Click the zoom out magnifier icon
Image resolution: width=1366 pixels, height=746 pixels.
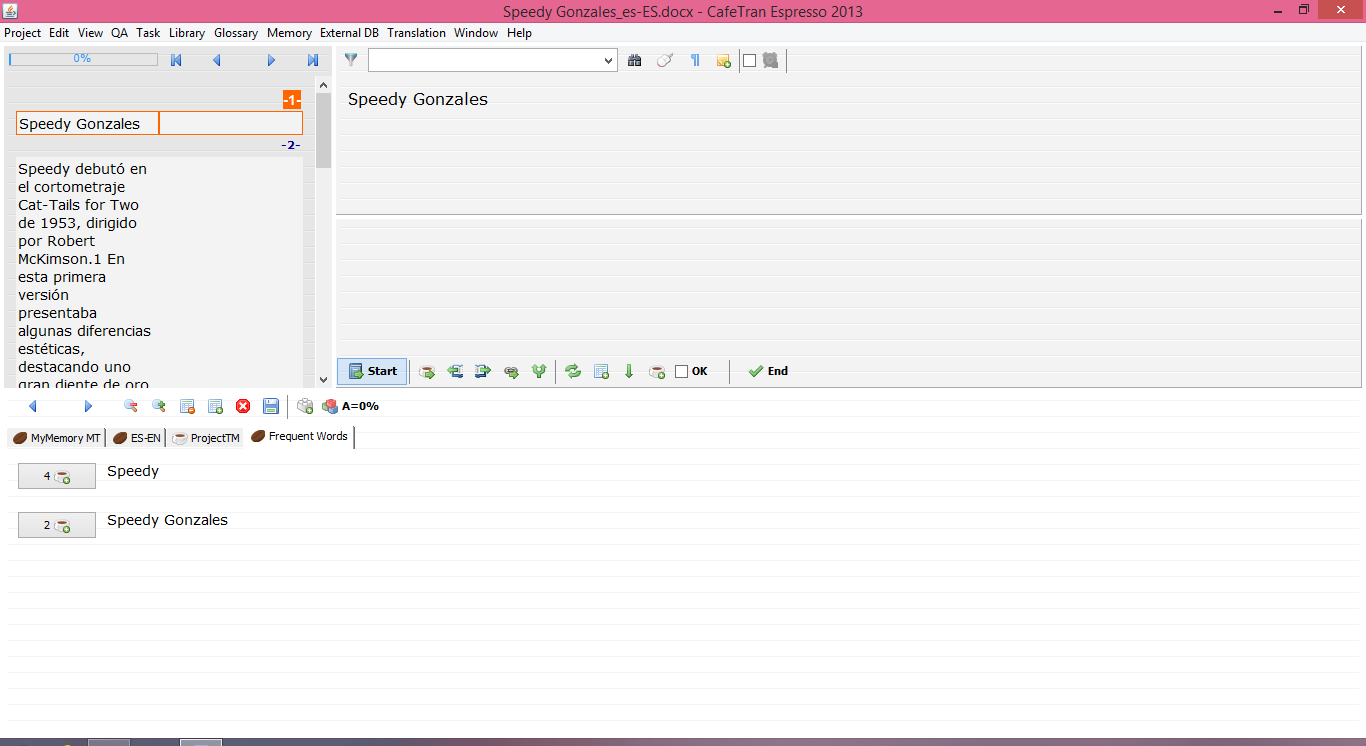tap(130, 406)
